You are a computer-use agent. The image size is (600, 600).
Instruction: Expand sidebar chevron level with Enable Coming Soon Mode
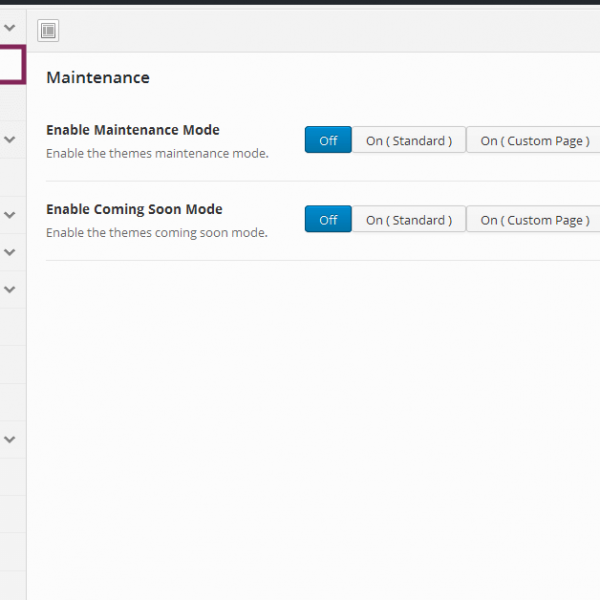coord(10,214)
